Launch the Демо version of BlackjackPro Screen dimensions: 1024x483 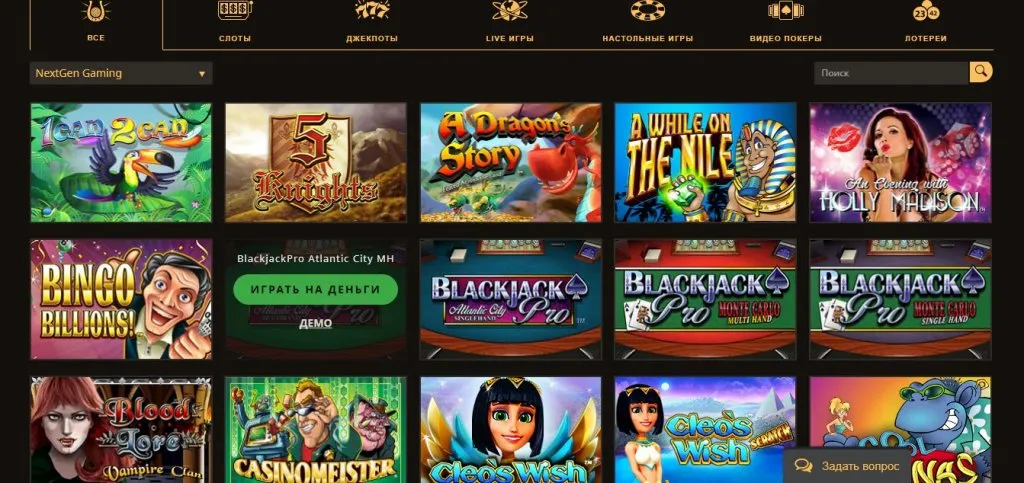pos(315,323)
